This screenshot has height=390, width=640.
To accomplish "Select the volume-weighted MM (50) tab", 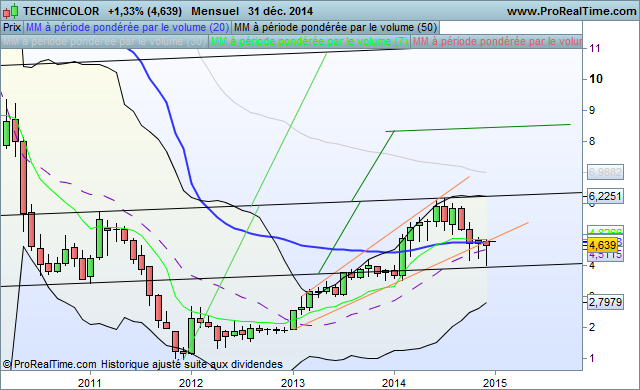I will point(336,27).
